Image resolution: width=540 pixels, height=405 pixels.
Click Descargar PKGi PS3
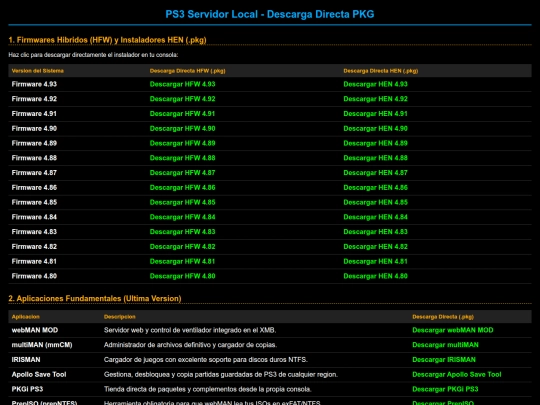[445, 390]
